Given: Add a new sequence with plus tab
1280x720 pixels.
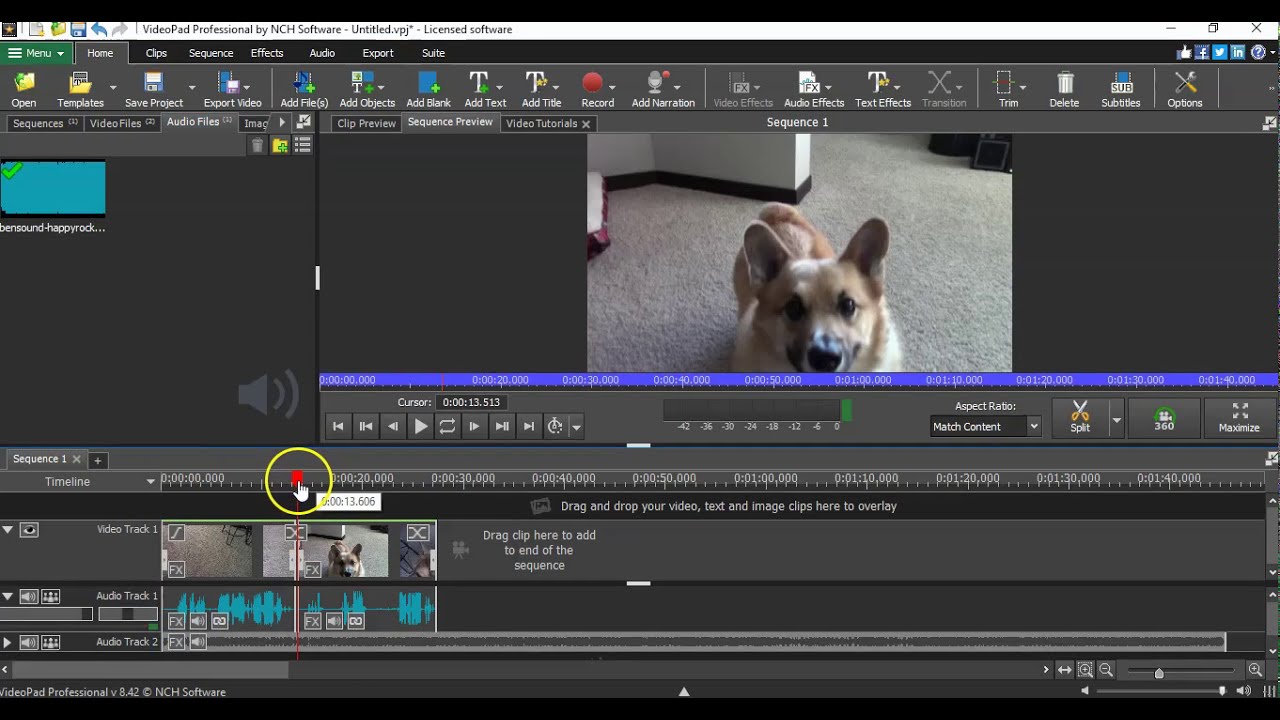Looking at the screenshot, I should [x=97, y=460].
